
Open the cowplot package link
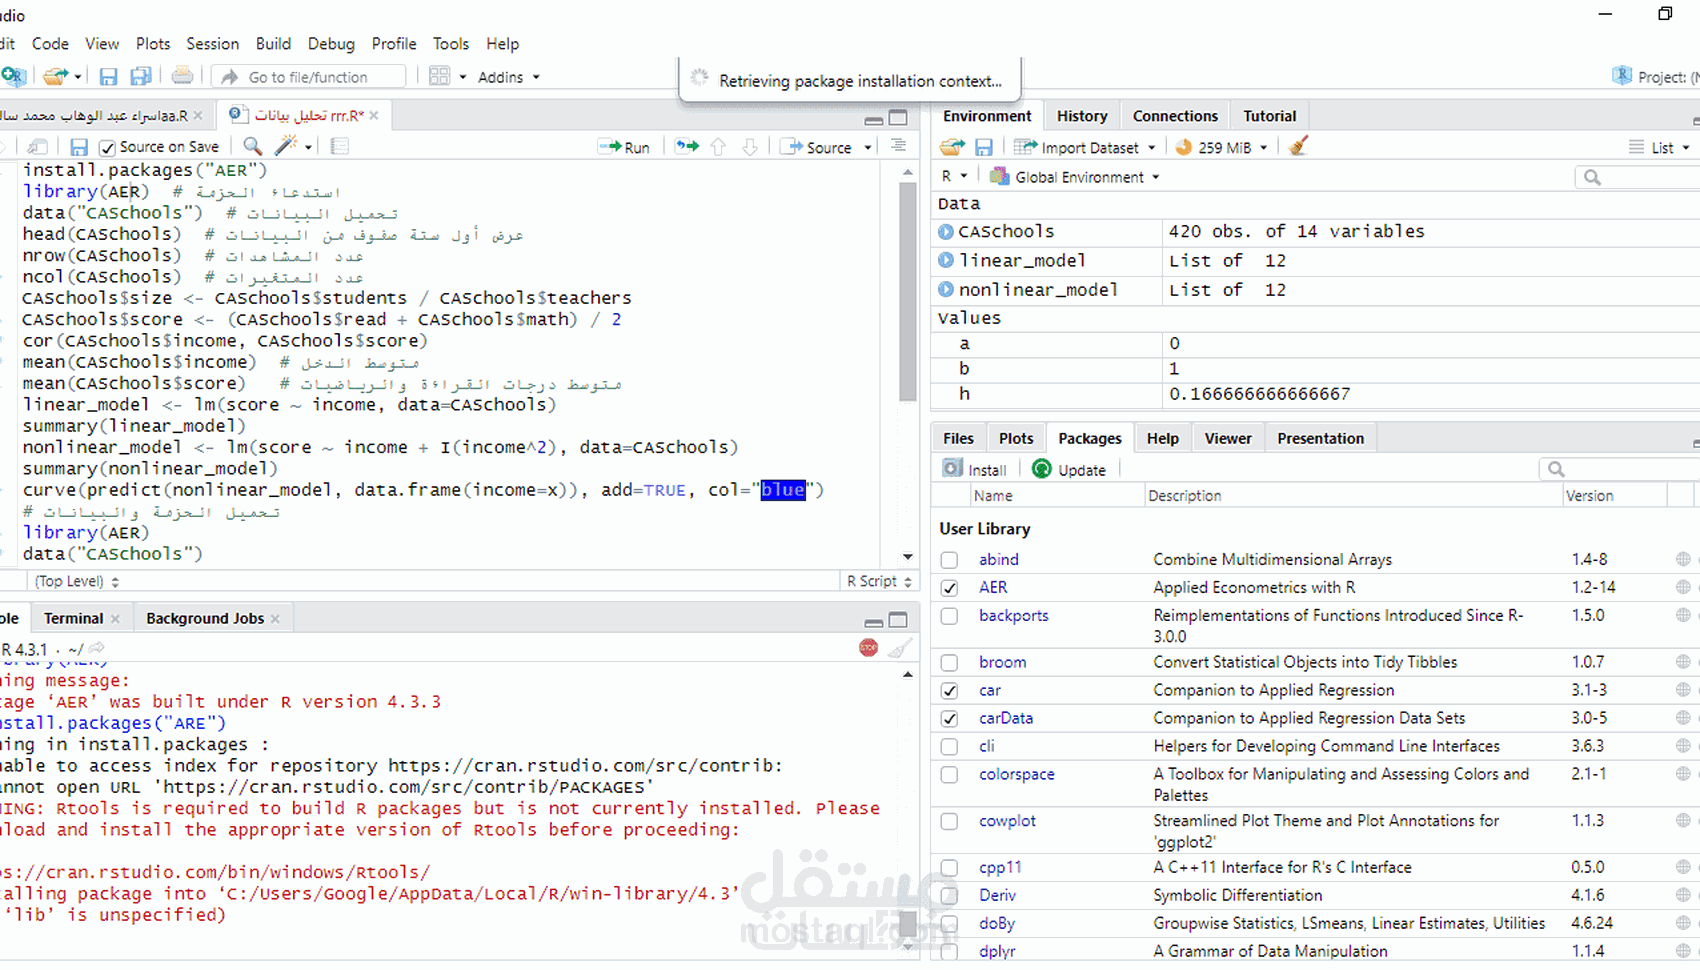pyautogui.click(x=1007, y=820)
